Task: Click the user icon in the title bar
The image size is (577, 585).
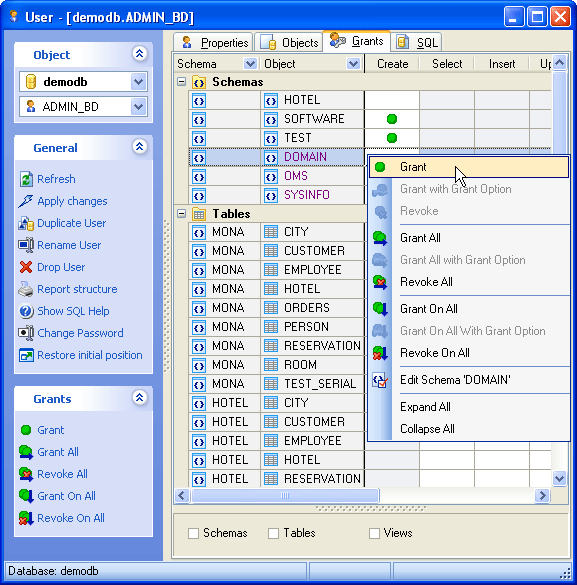Action: pyautogui.click(x=14, y=16)
